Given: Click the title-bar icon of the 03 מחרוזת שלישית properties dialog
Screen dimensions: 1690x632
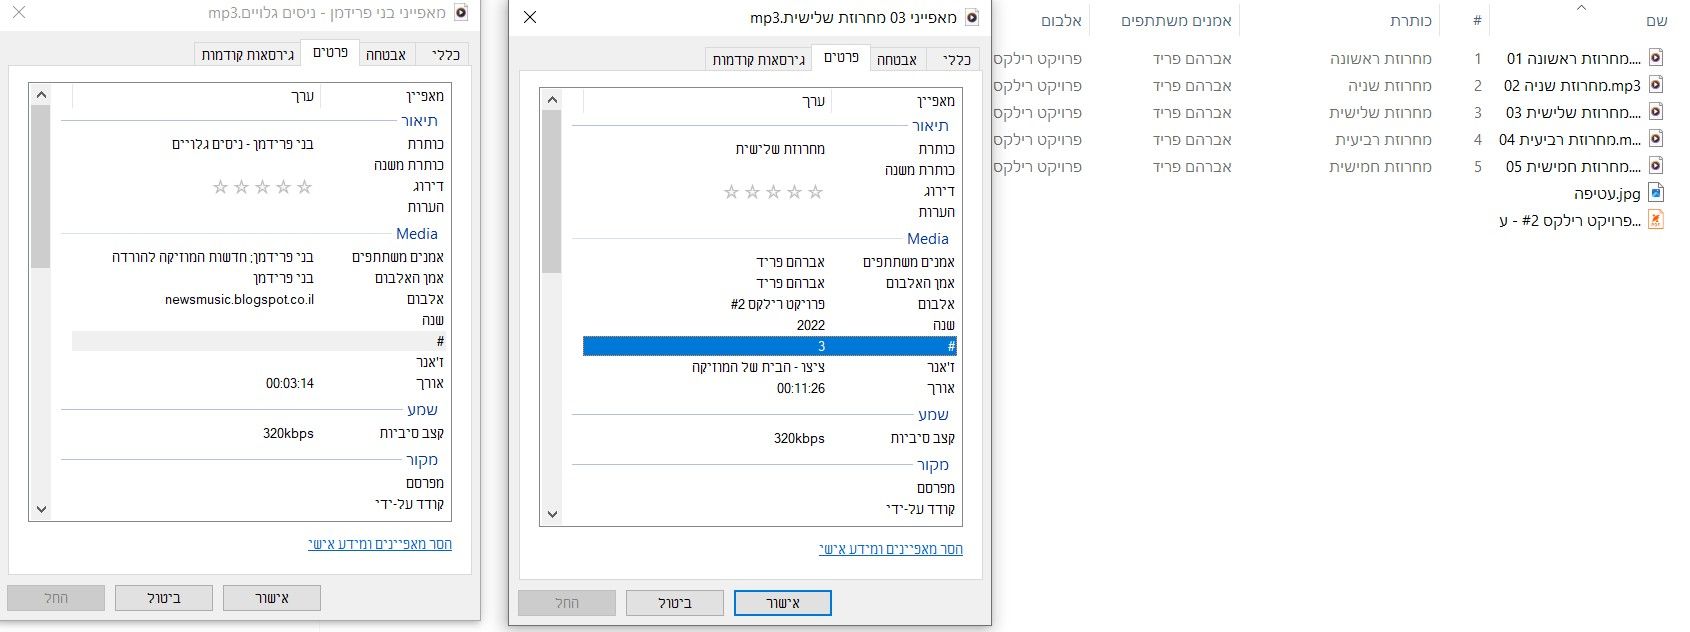Looking at the screenshot, I should tap(971, 17).
